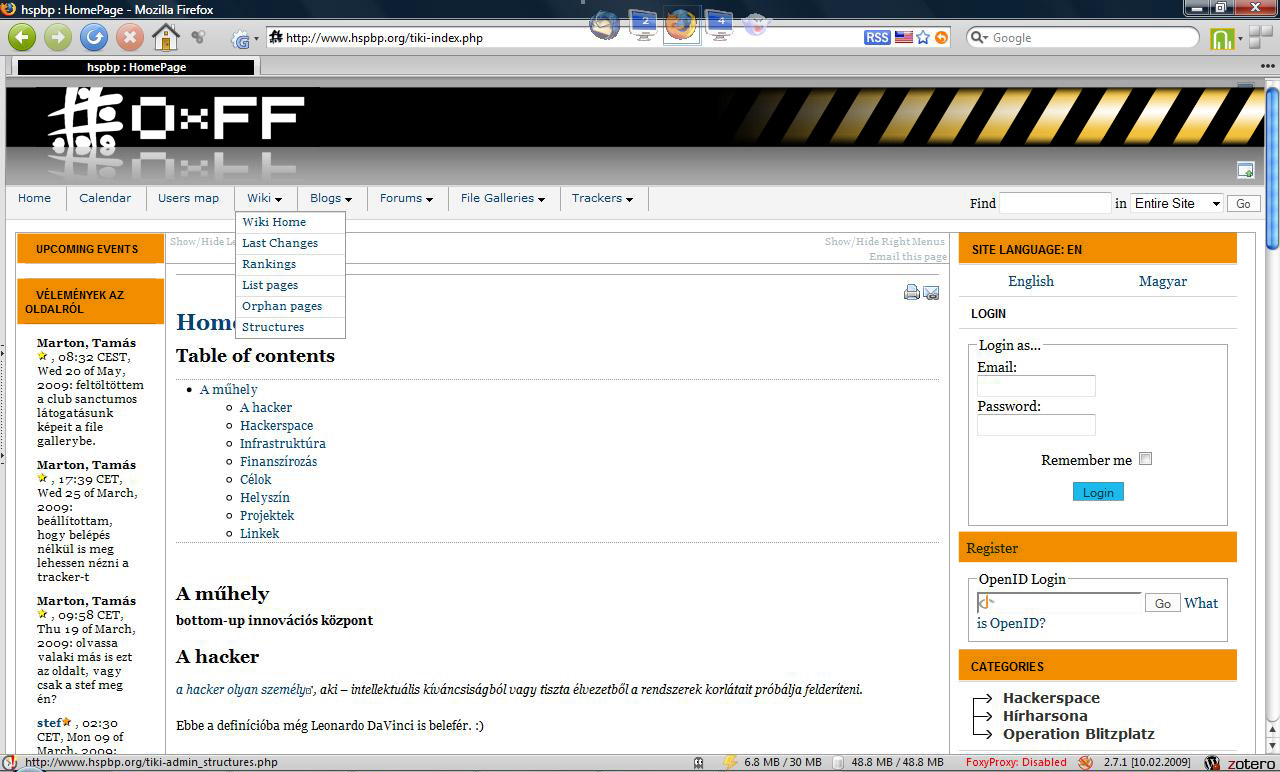Click the browser vertical scrollbar thumb
1280x772 pixels.
click(1272, 168)
